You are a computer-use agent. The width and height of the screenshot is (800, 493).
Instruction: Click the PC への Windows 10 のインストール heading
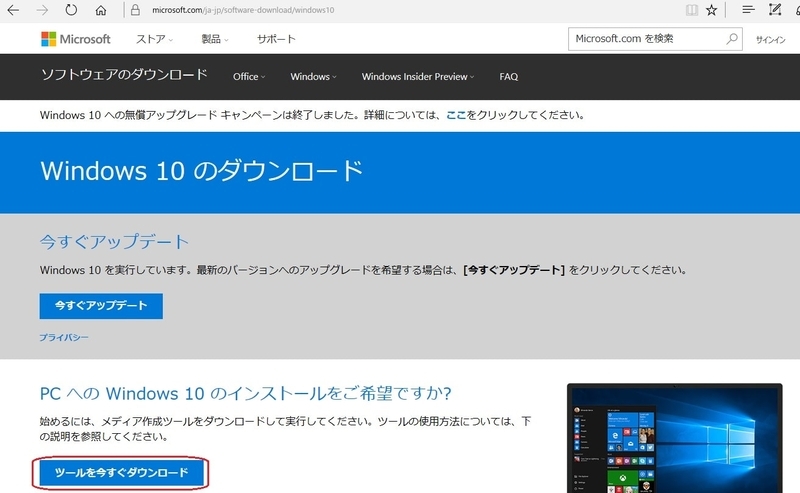[245, 393]
